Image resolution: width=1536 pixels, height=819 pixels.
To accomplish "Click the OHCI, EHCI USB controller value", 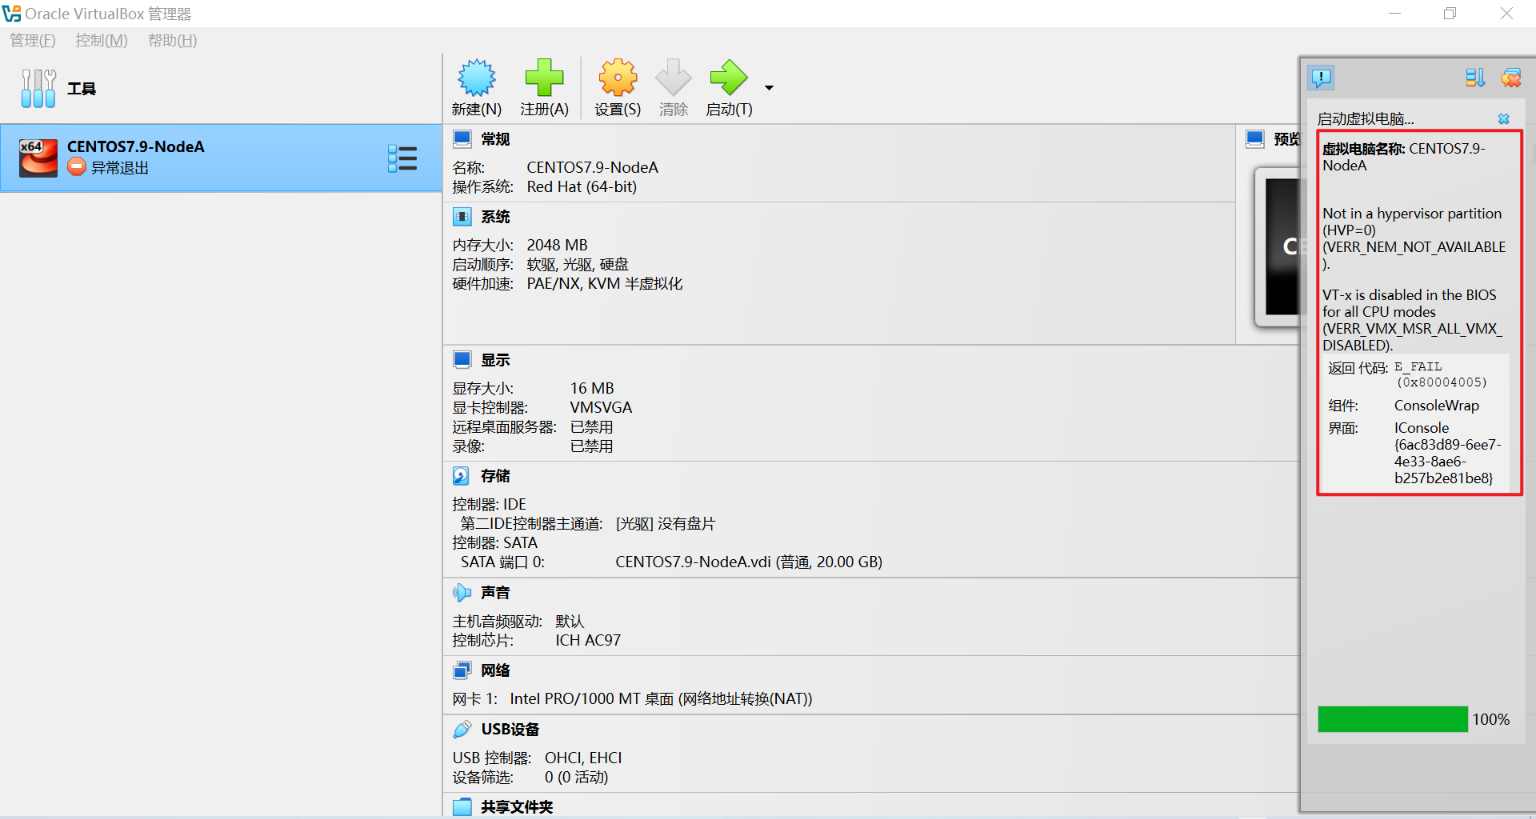I will pos(583,758).
